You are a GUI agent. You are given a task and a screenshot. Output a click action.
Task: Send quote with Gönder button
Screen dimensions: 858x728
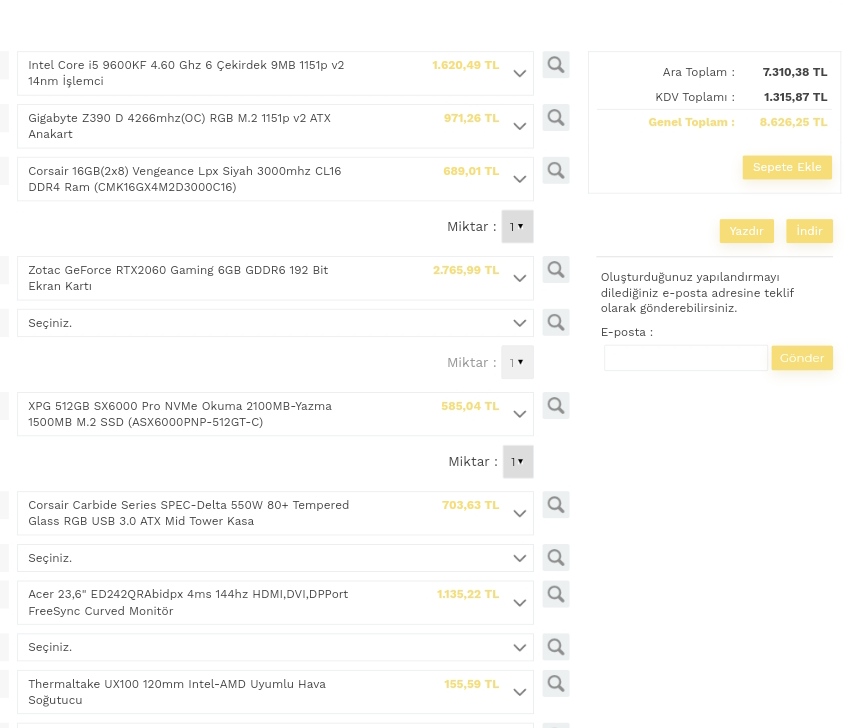802,358
